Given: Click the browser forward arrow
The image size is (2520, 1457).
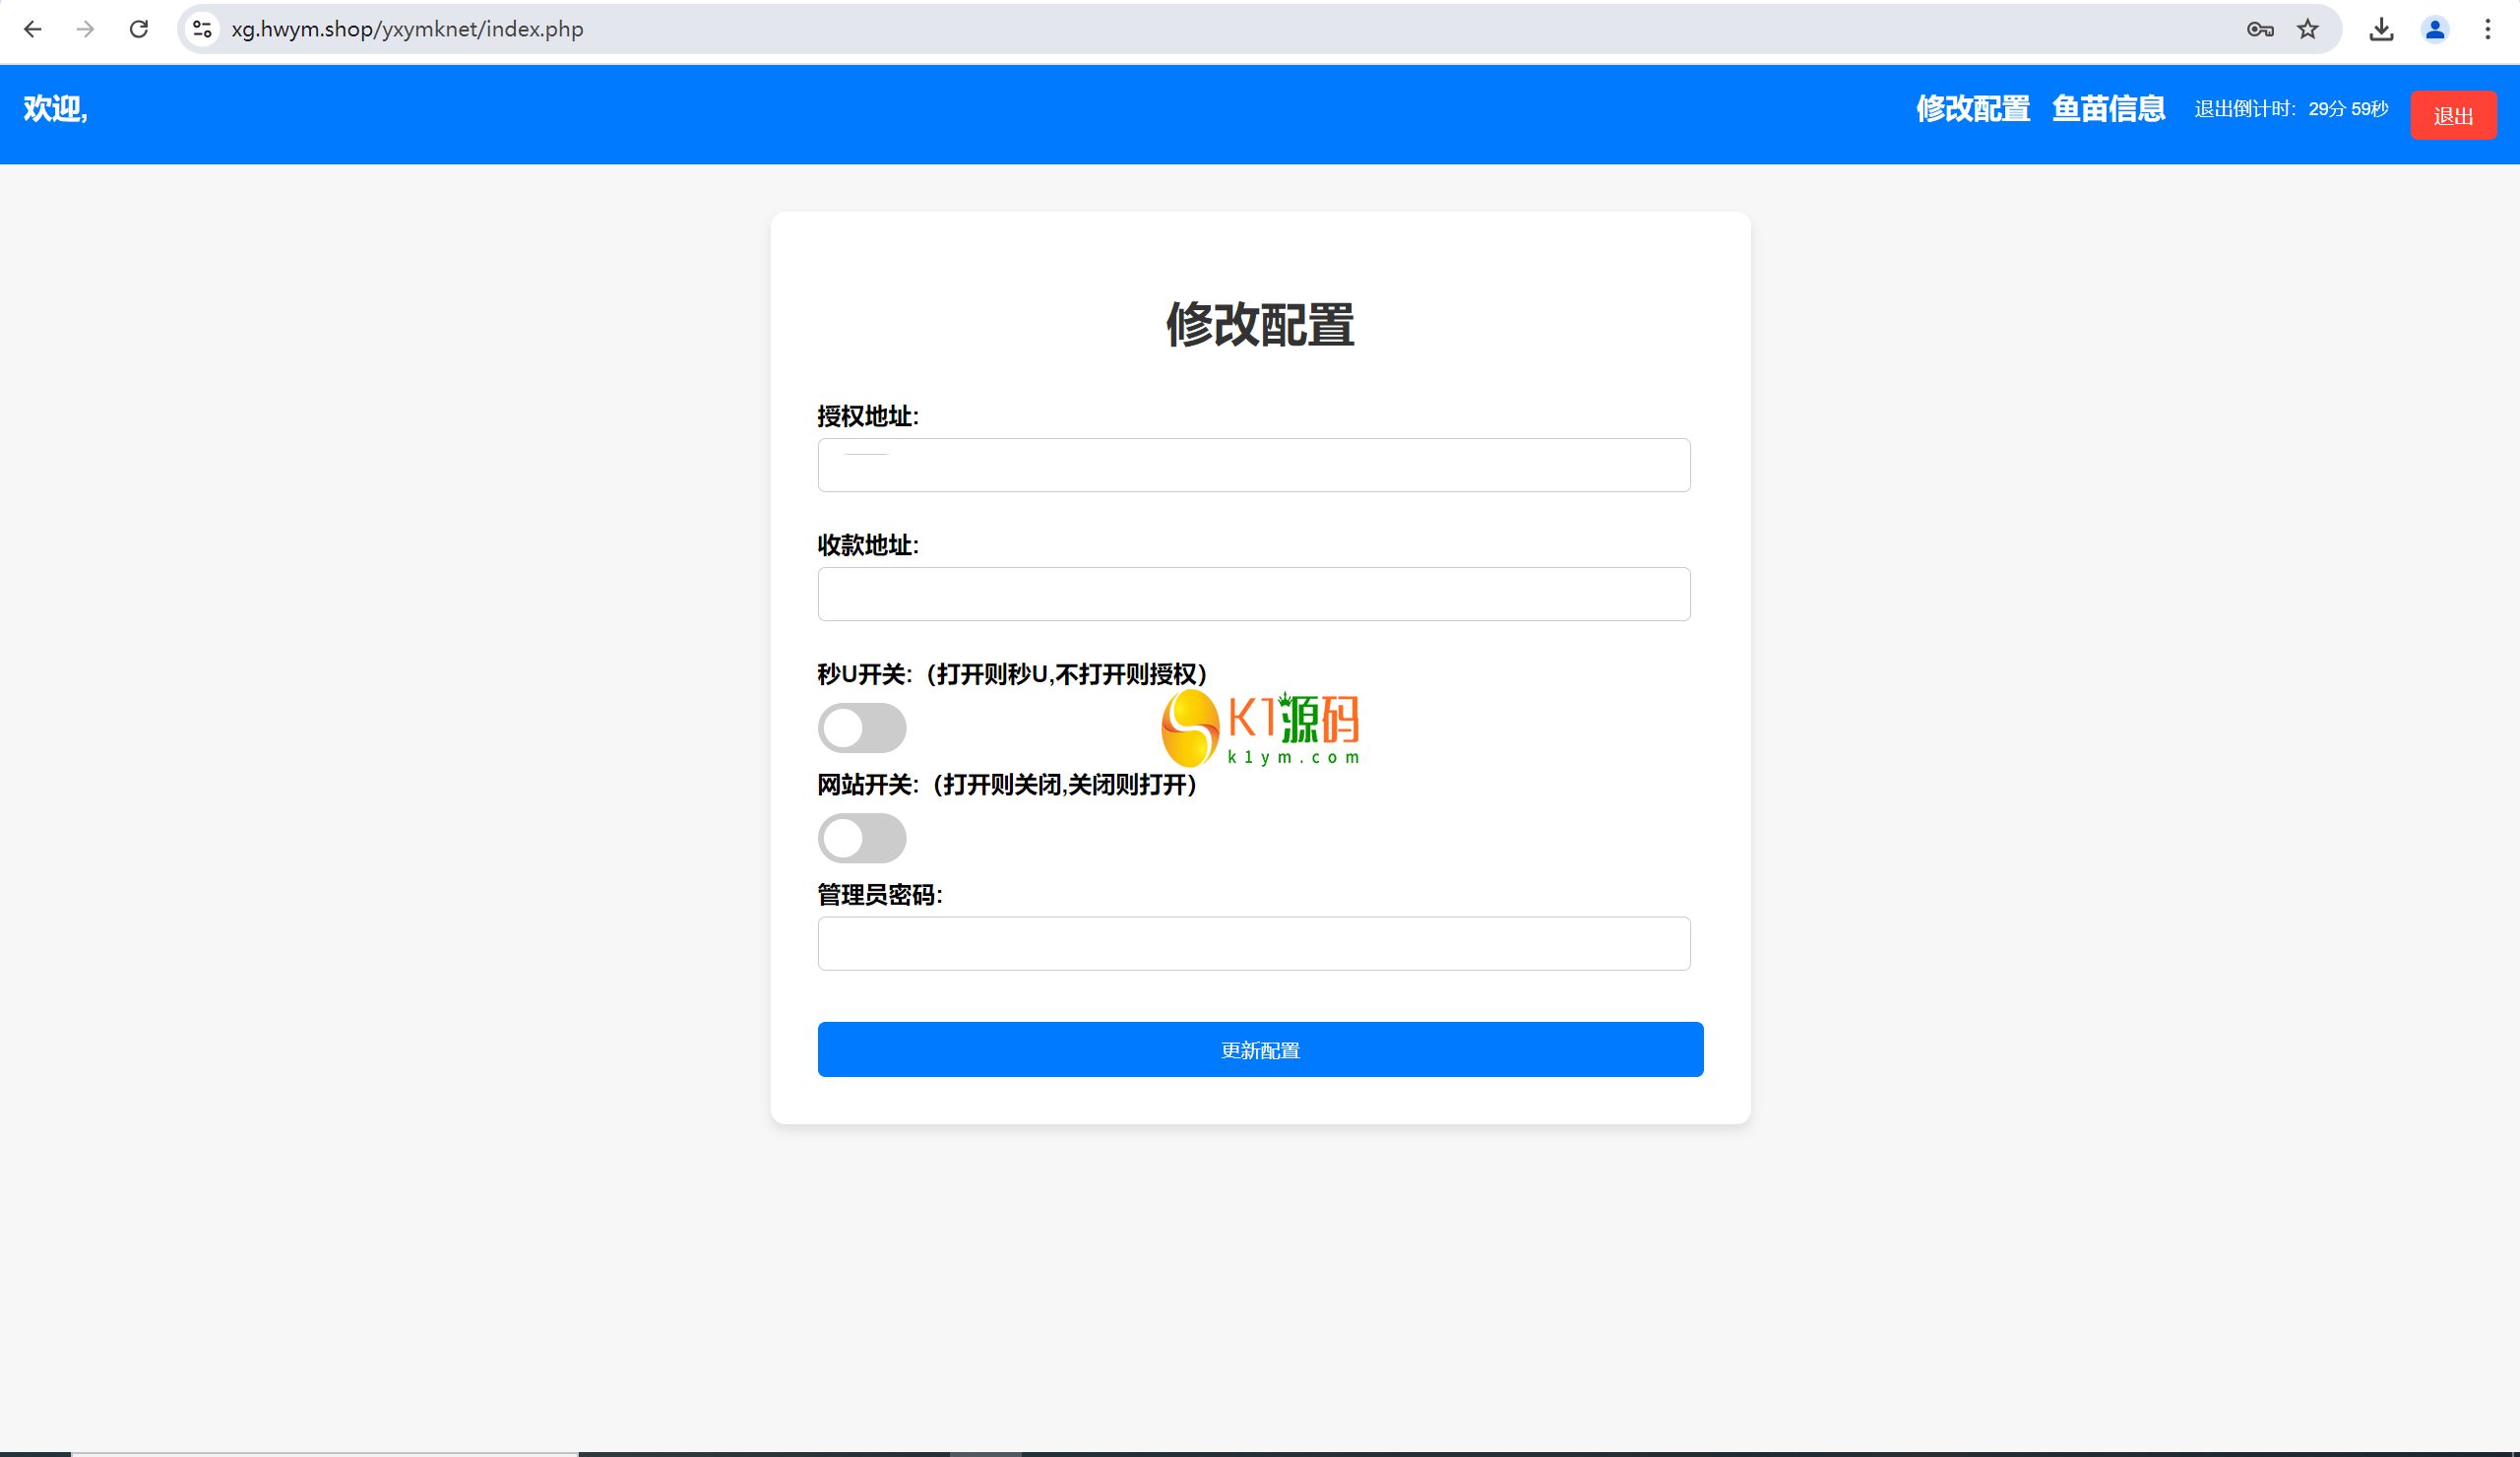Looking at the screenshot, I should [x=86, y=29].
